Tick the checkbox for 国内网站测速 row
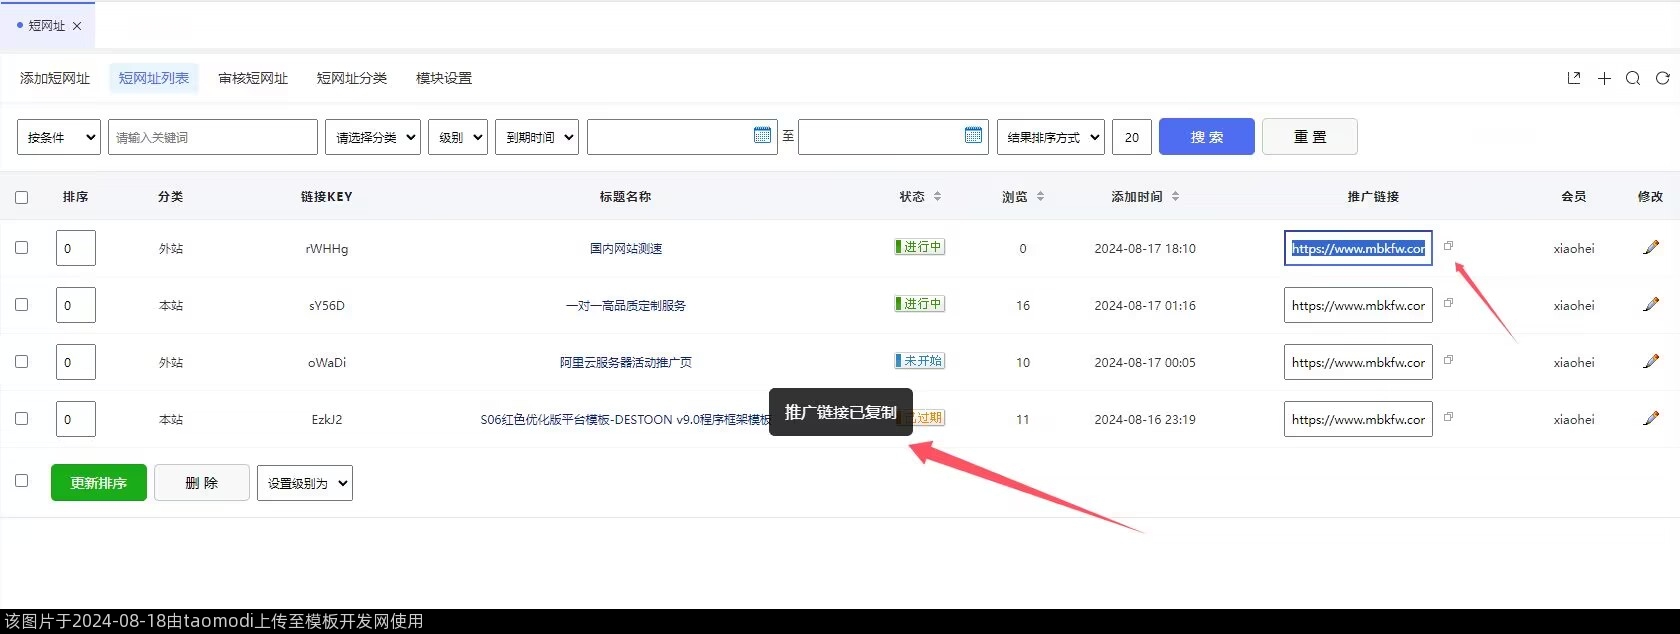This screenshot has width=1680, height=634. tap(22, 247)
